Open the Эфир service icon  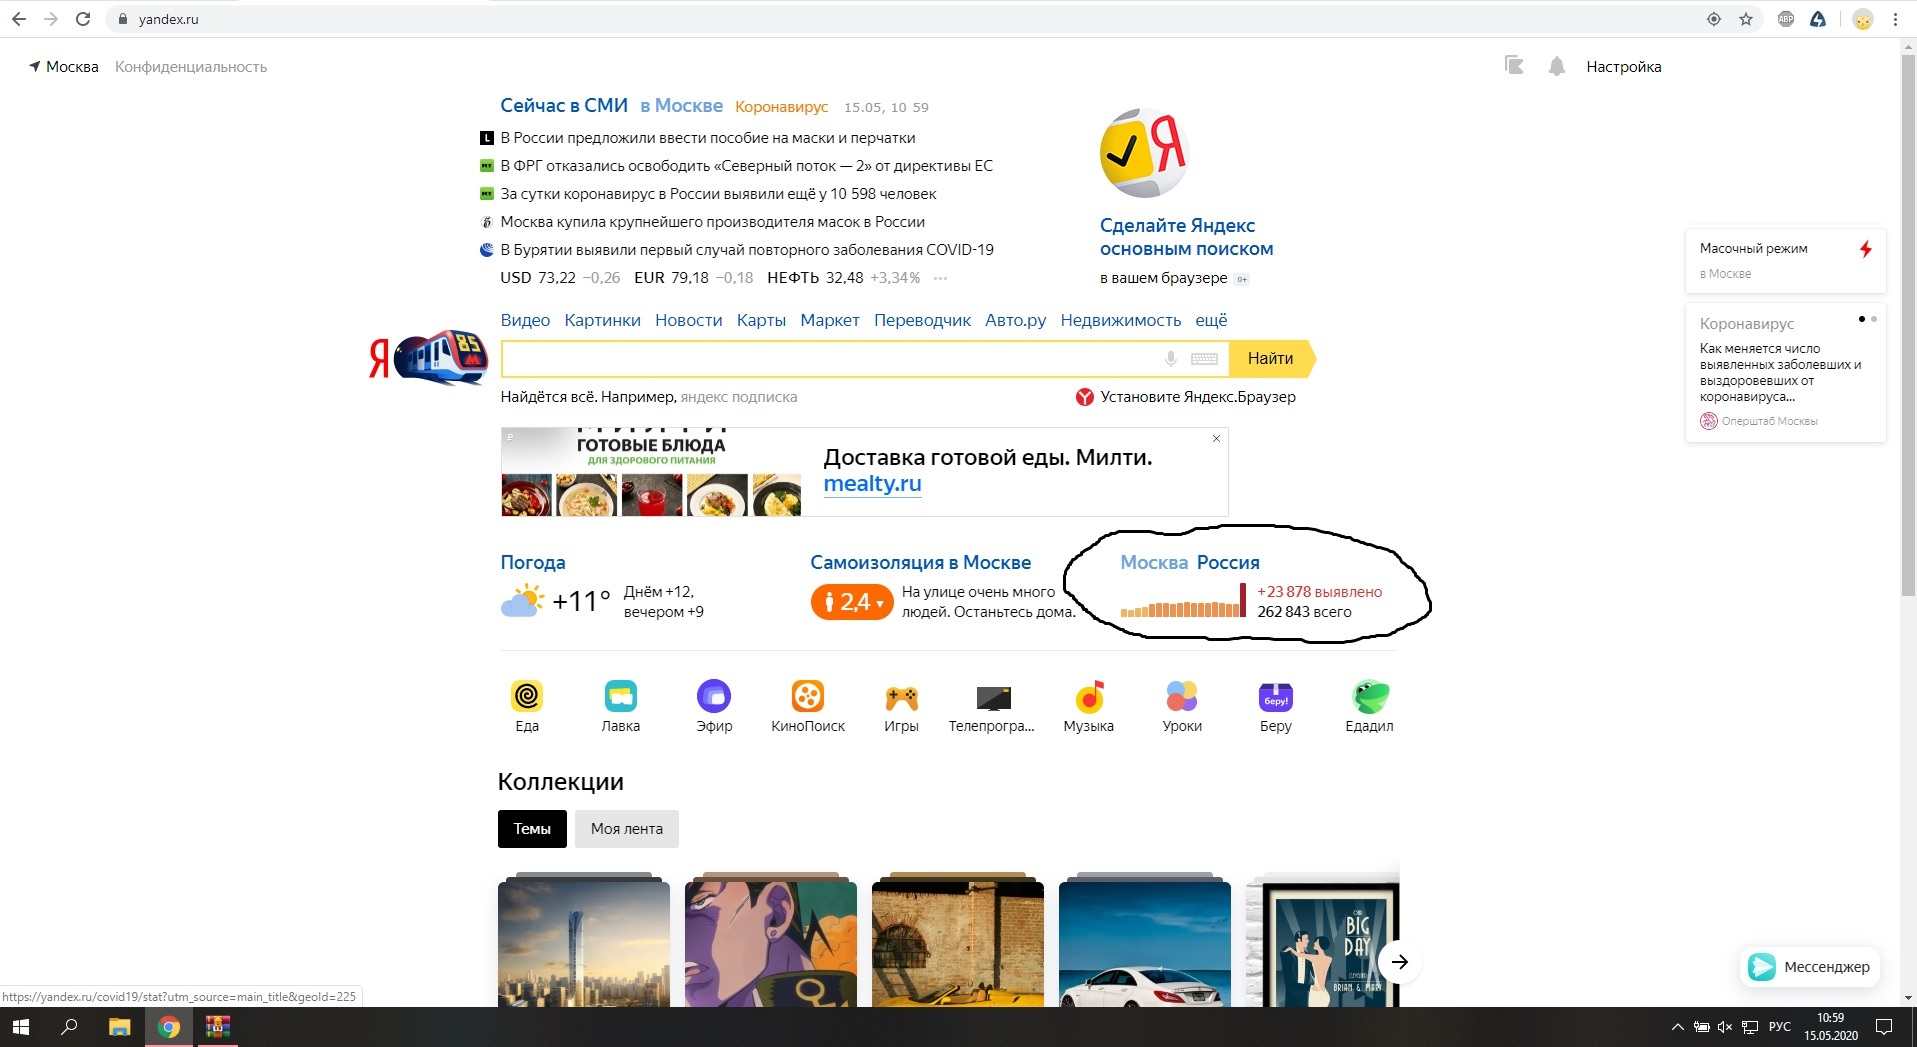coord(714,695)
